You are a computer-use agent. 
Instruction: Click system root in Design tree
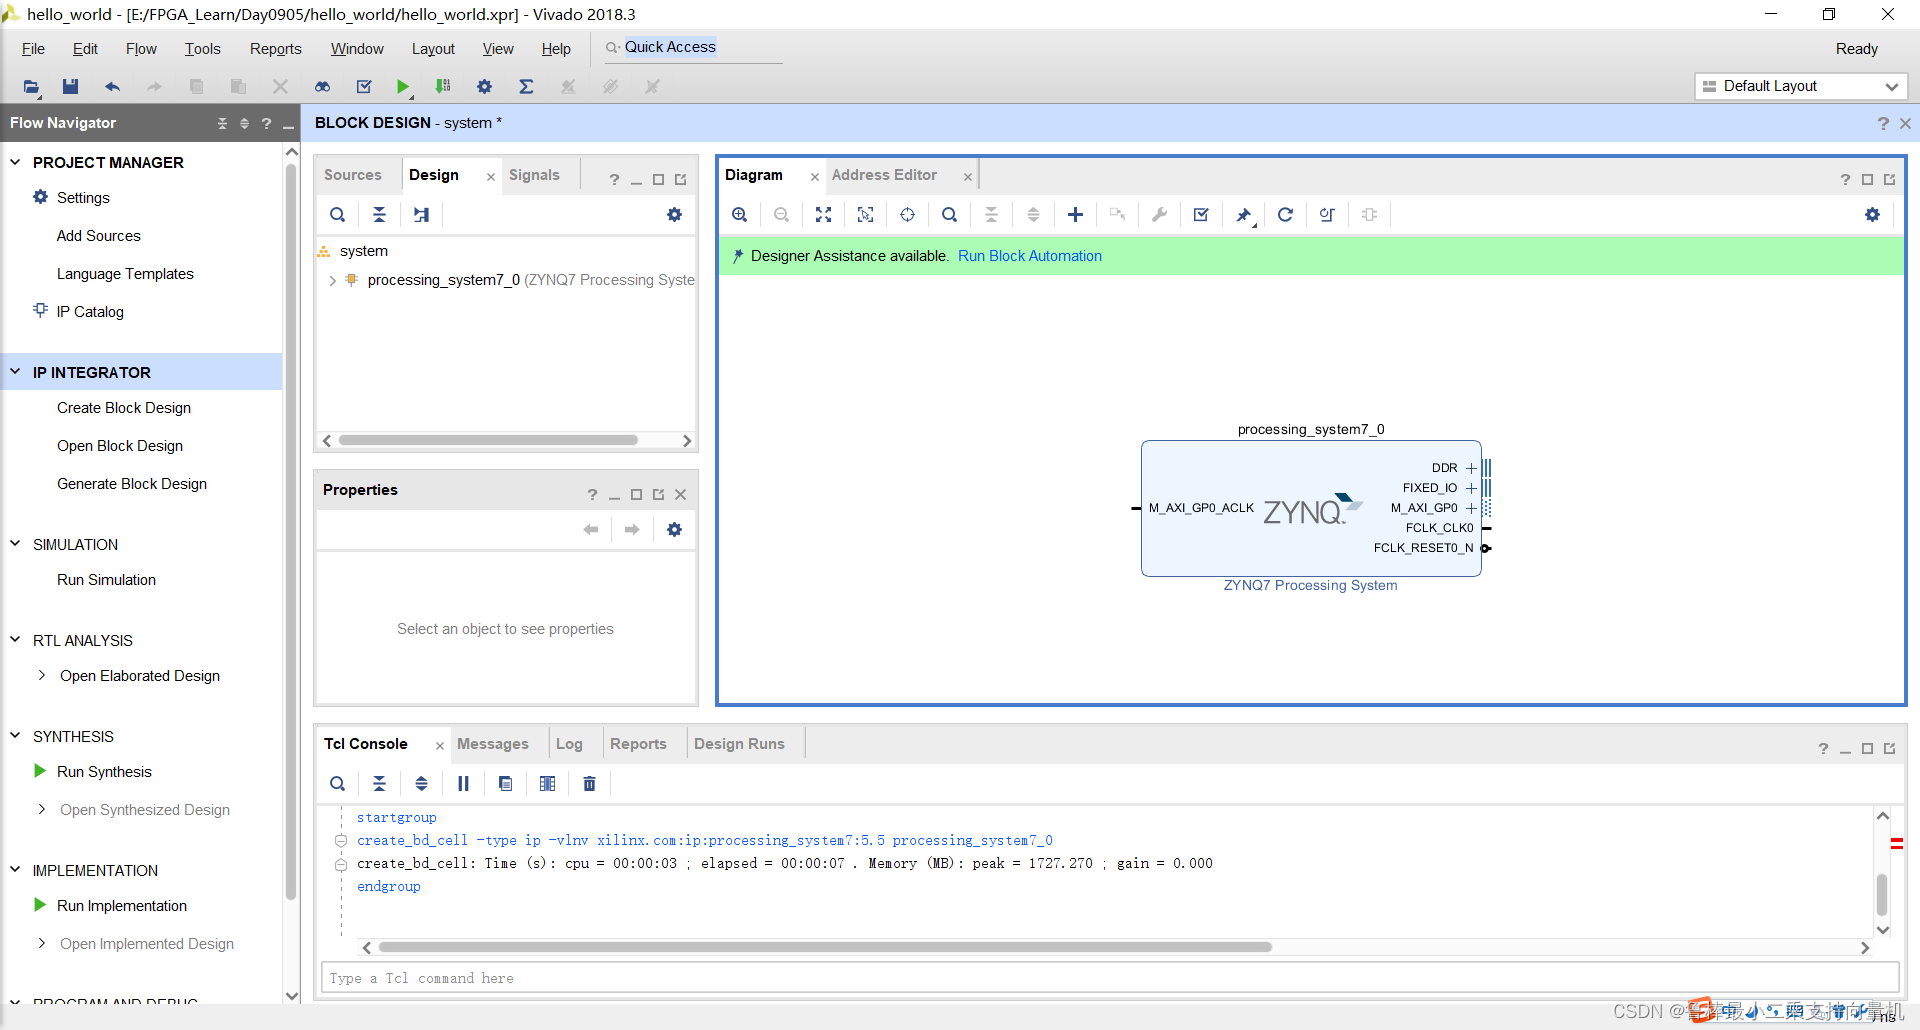point(364,251)
